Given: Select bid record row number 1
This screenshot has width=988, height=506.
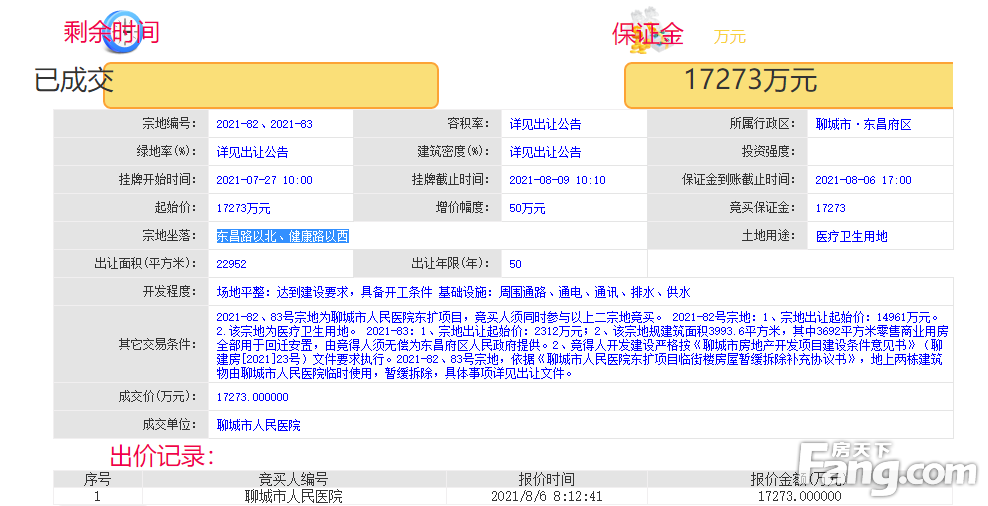Looking at the screenshot, I should pyautogui.click(x=97, y=496).
